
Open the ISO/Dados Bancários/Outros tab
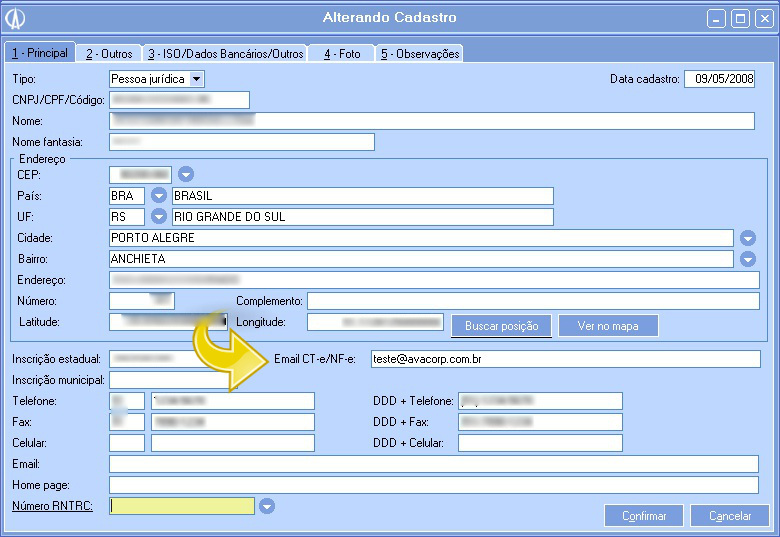click(225, 54)
